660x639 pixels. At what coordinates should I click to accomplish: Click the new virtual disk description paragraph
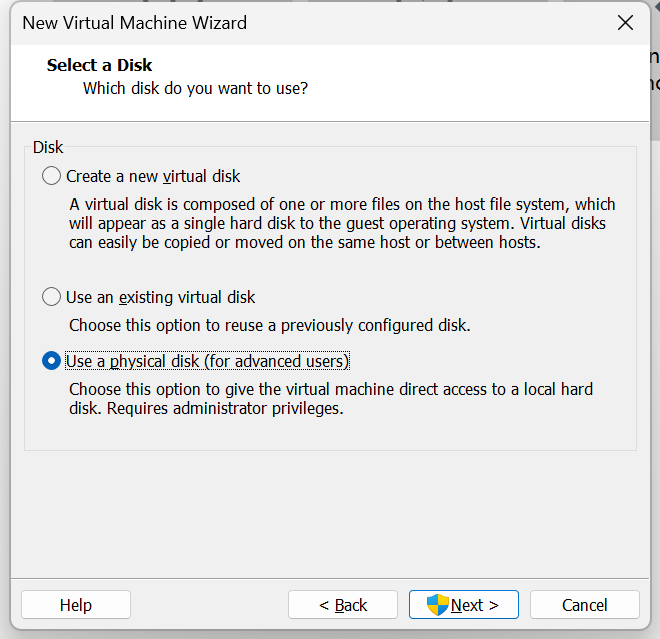[x=340, y=223]
